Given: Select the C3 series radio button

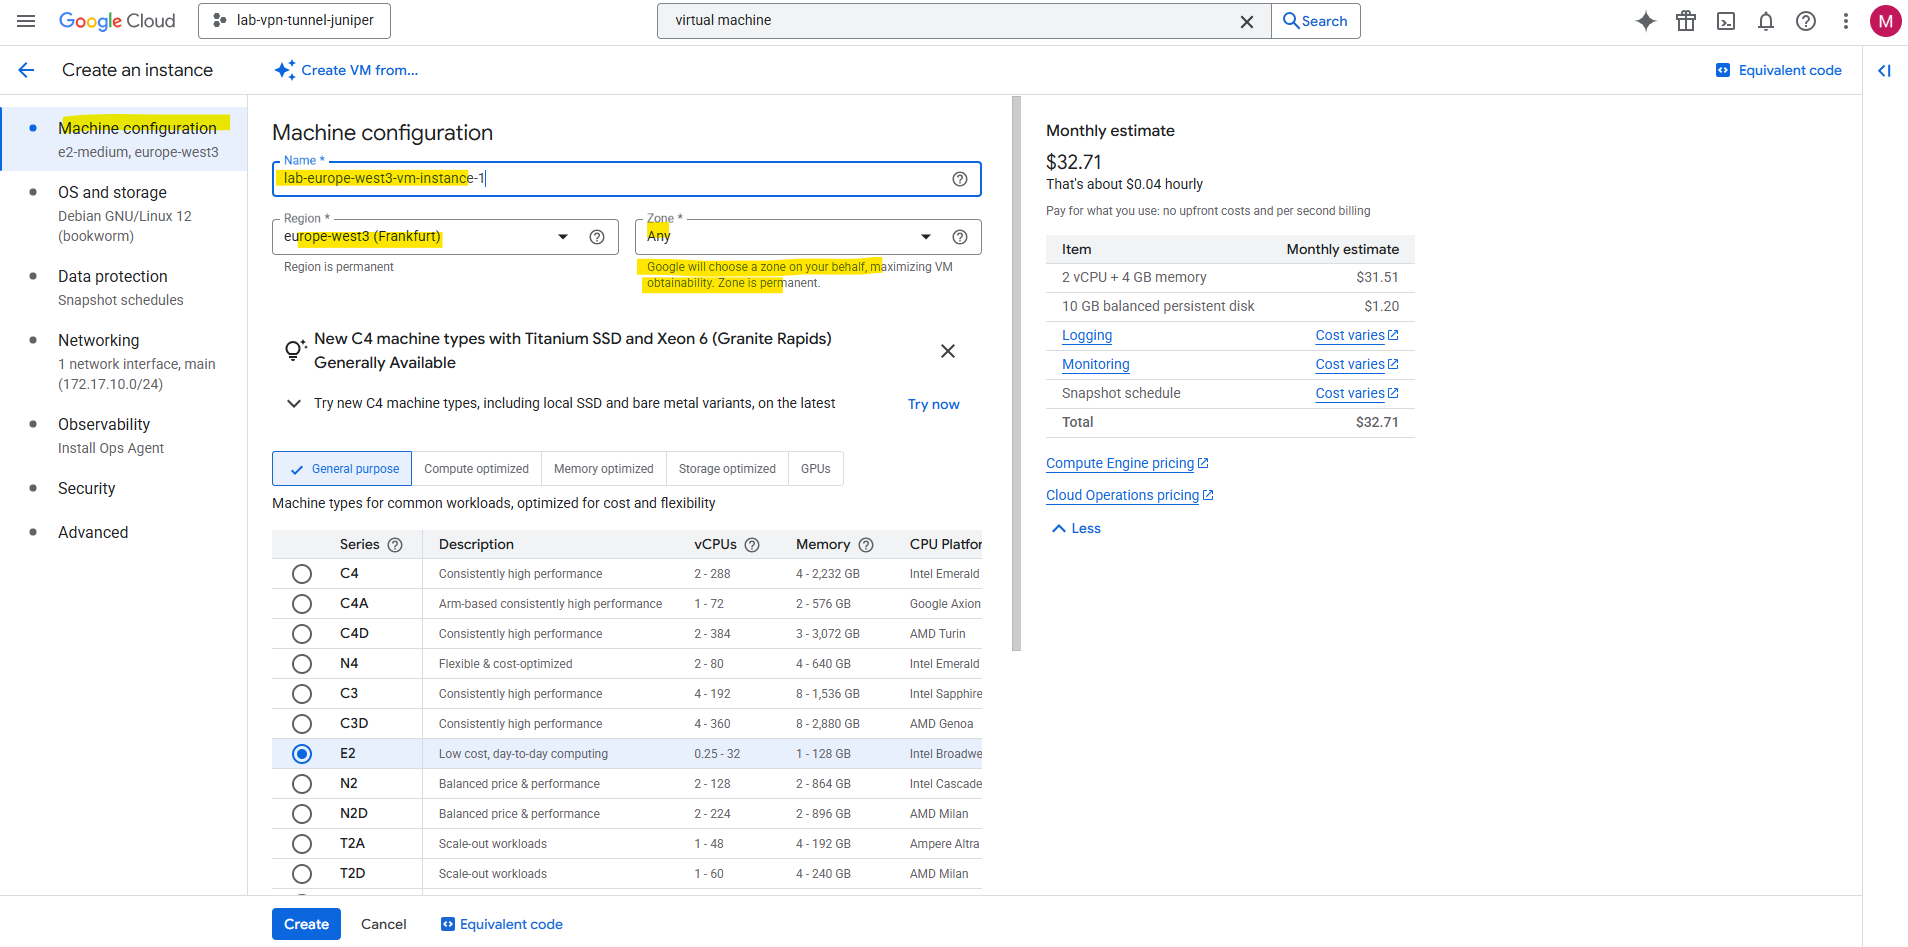Looking at the screenshot, I should tap(302, 694).
